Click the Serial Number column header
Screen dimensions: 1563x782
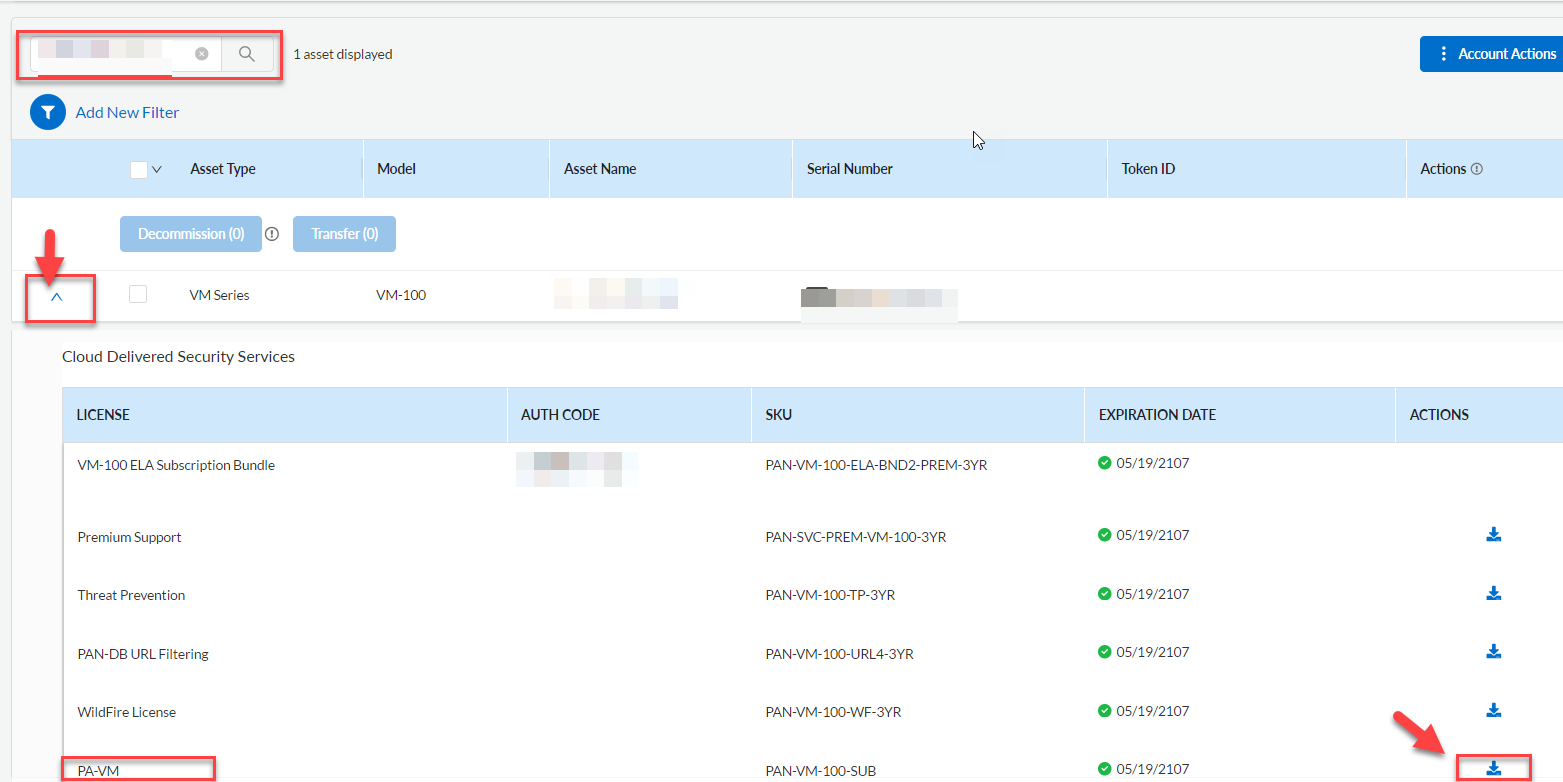point(850,169)
